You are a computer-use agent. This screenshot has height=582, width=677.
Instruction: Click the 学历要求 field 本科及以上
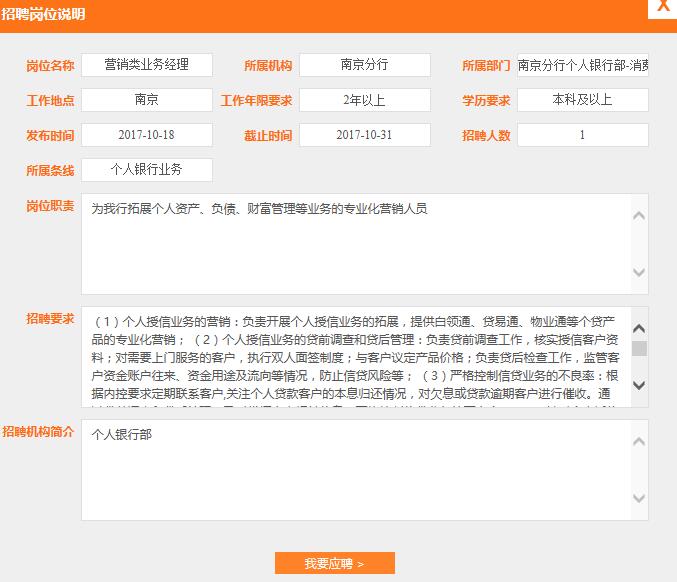tap(582, 100)
